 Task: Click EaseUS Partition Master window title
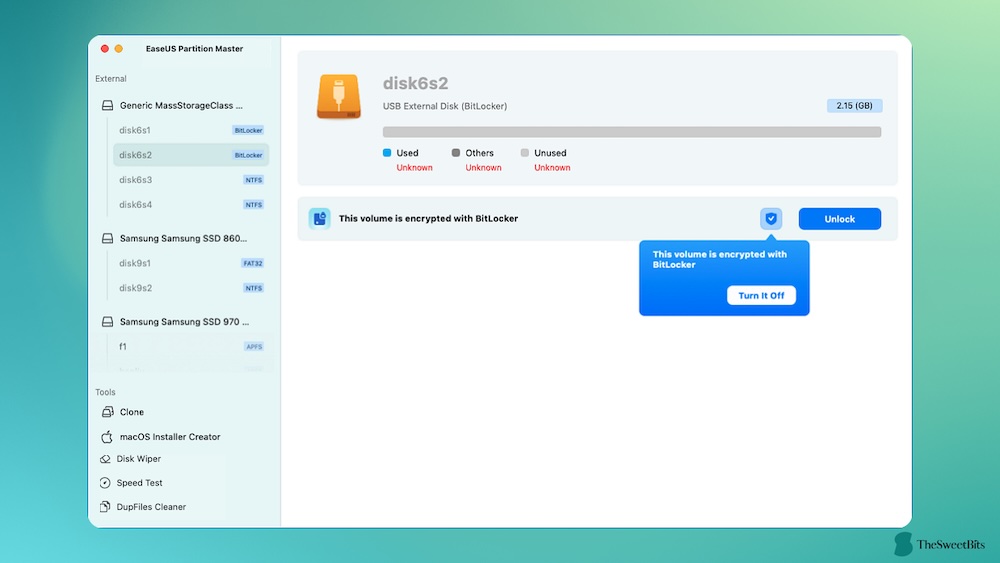[x=194, y=48]
